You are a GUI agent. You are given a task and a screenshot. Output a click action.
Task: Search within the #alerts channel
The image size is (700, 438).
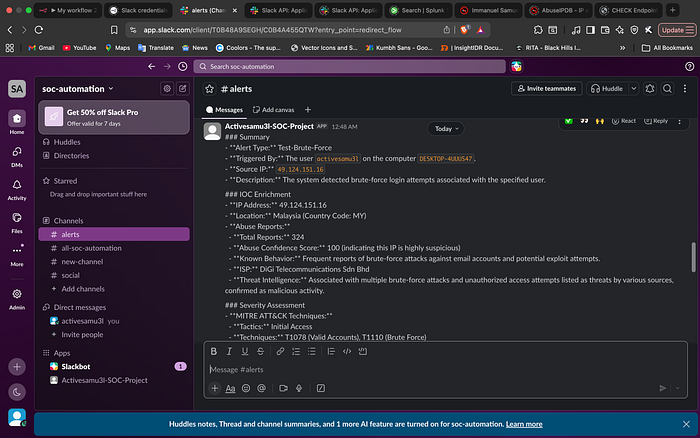(667, 88)
